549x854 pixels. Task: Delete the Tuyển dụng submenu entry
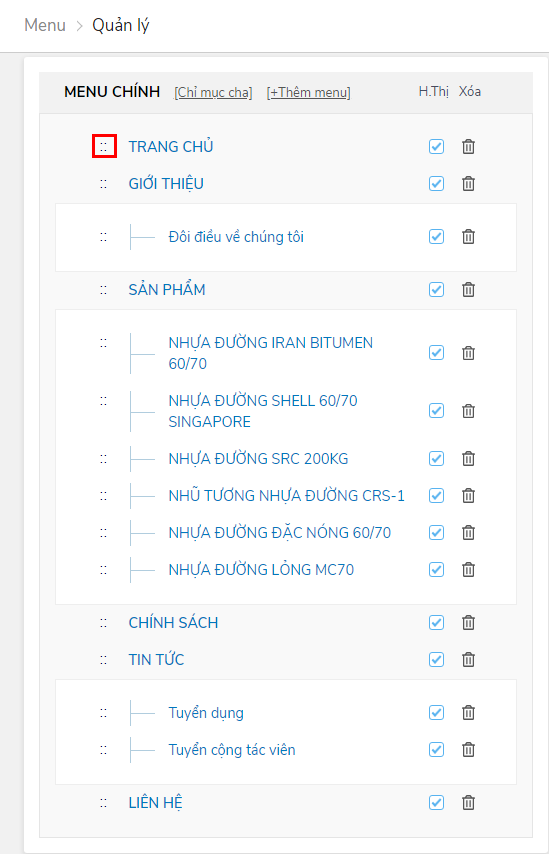(468, 712)
